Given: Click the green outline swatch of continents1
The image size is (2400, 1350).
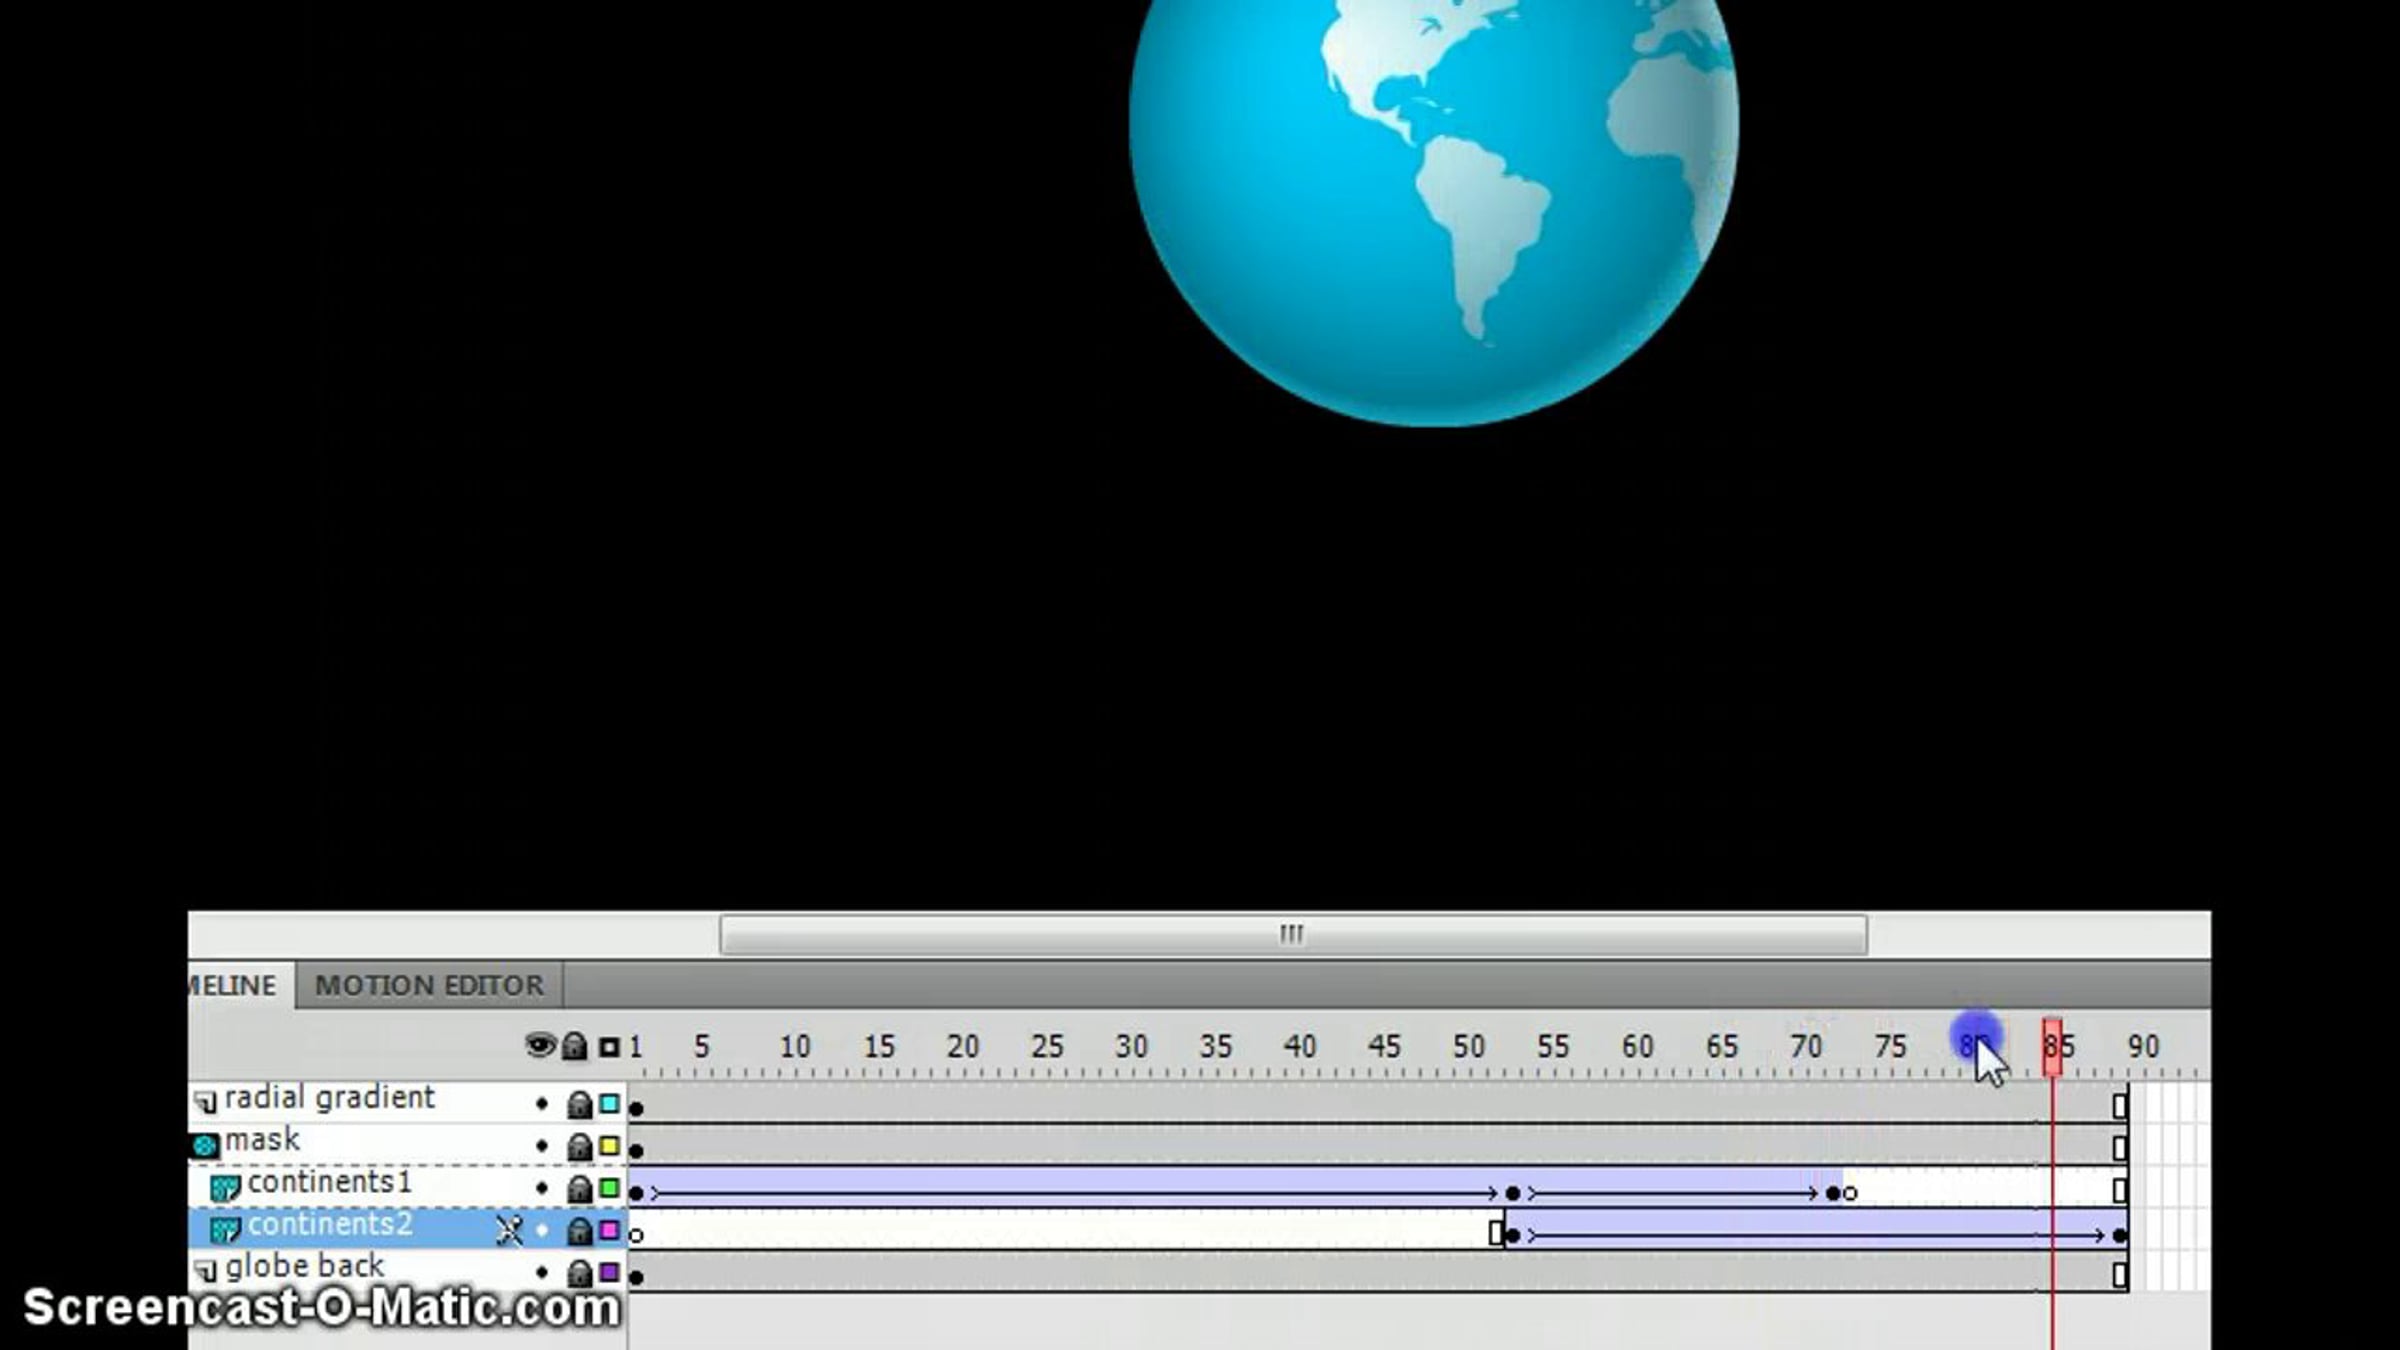Looking at the screenshot, I should tap(609, 1188).
